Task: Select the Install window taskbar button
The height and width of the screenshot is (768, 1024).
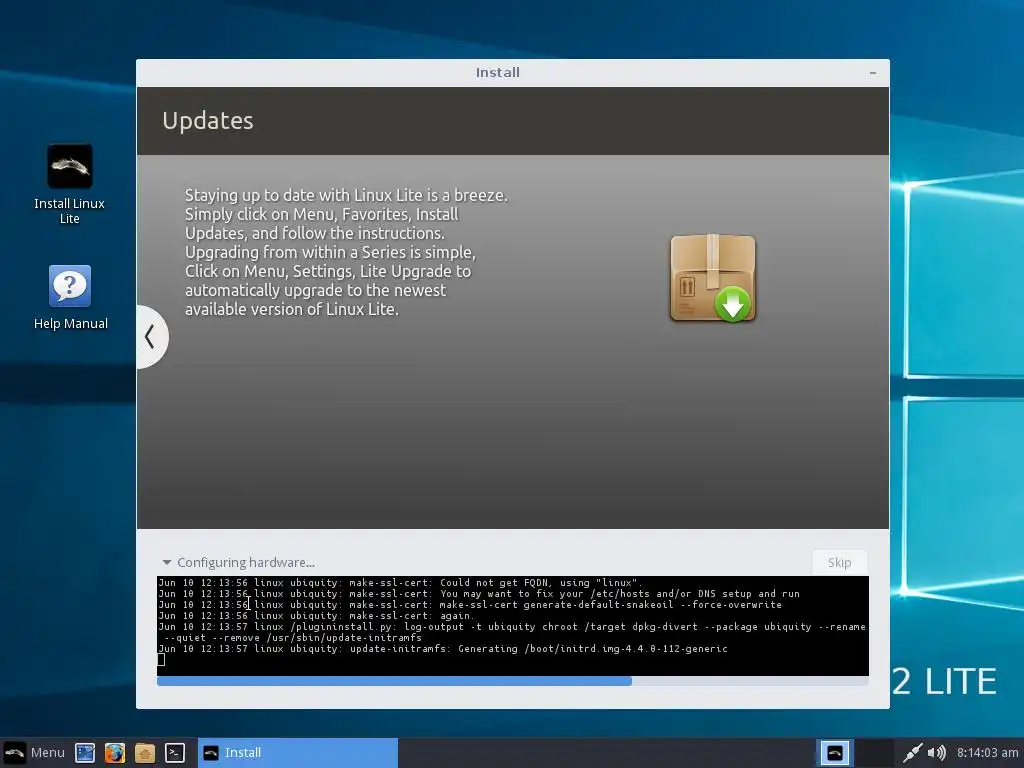Action: point(298,752)
